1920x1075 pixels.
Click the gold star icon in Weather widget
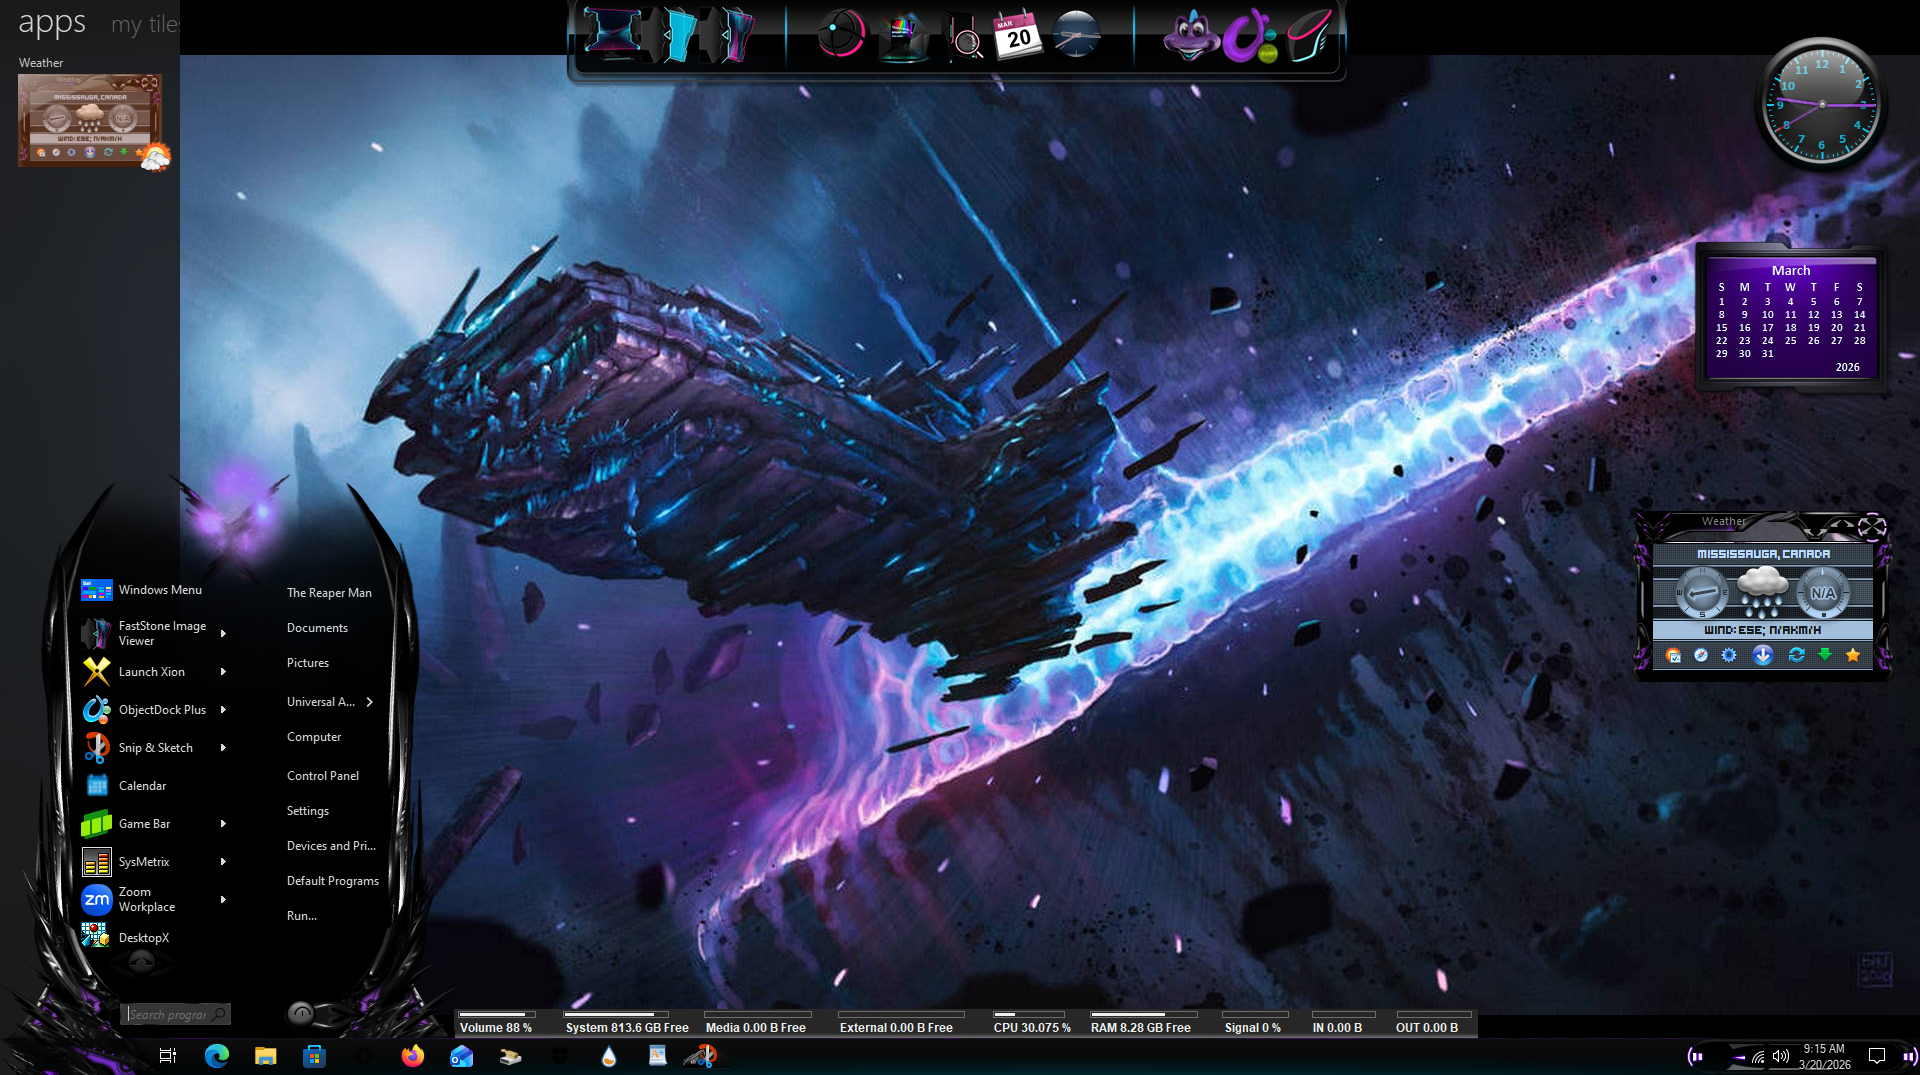[1853, 655]
